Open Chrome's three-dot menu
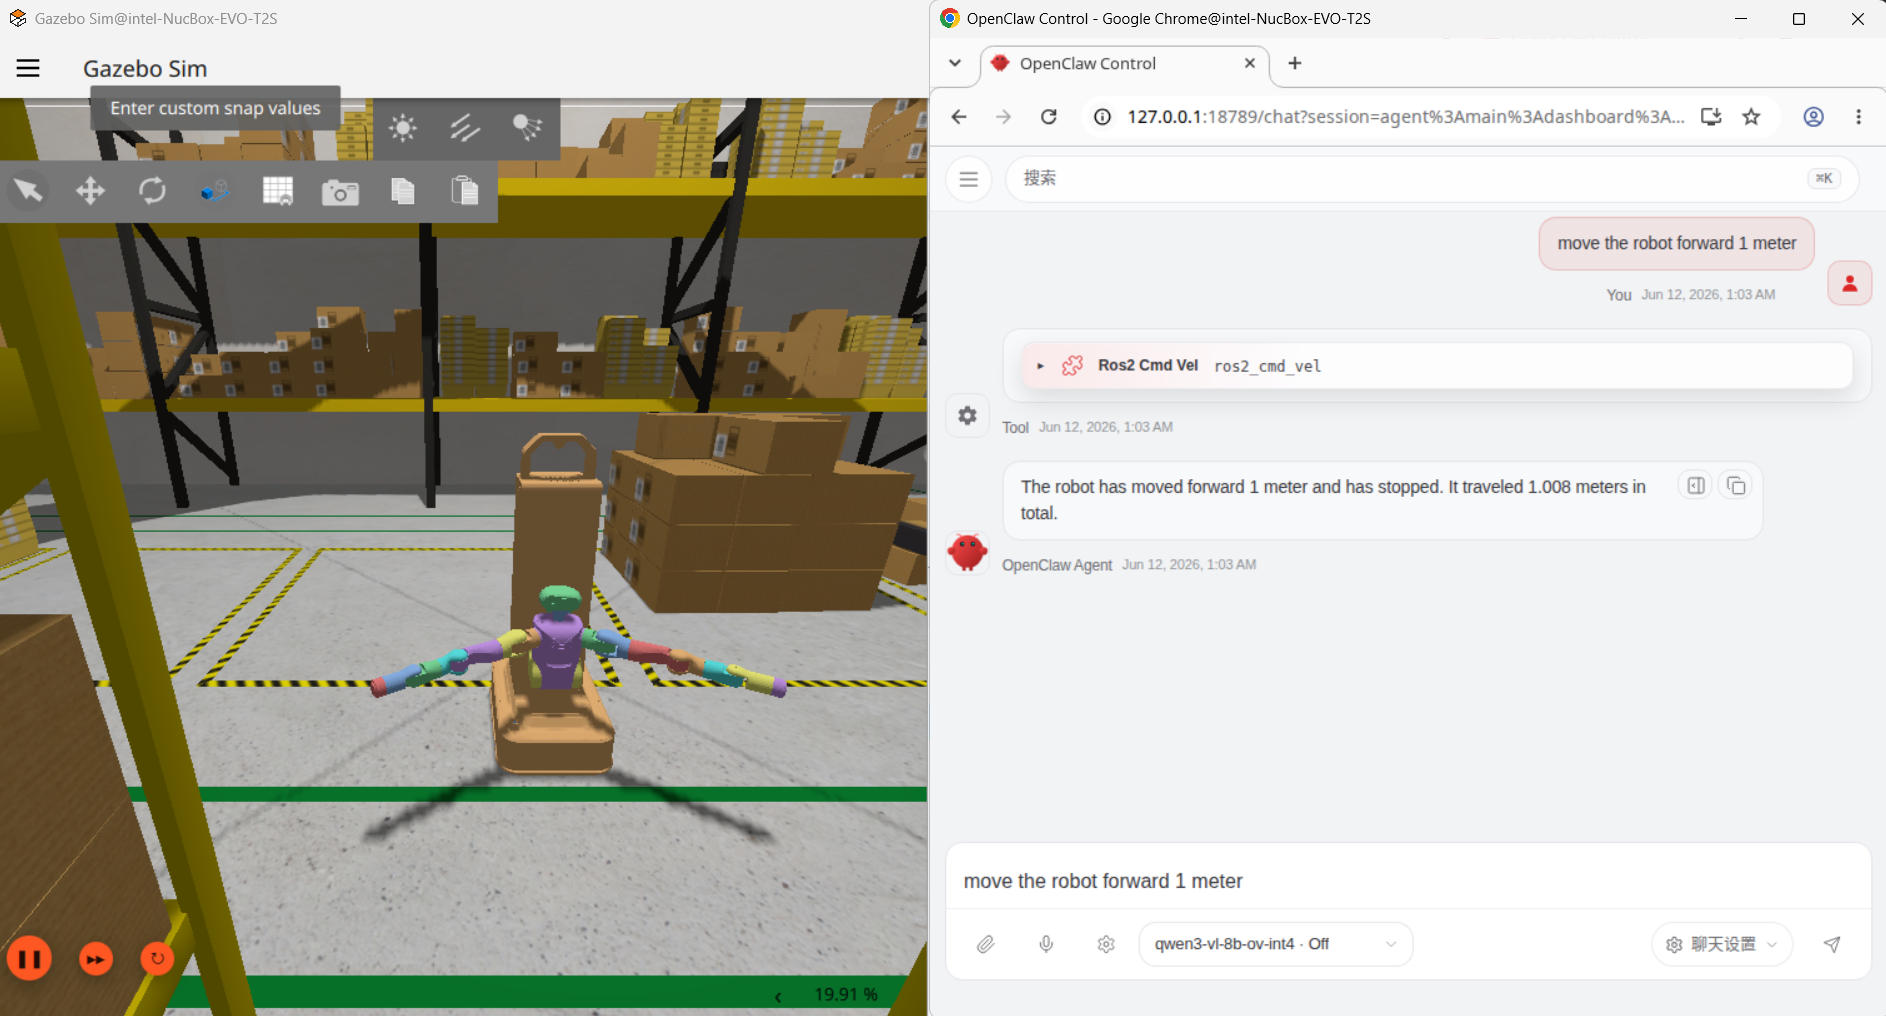Viewport: 1886px width, 1016px height. point(1859,117)
